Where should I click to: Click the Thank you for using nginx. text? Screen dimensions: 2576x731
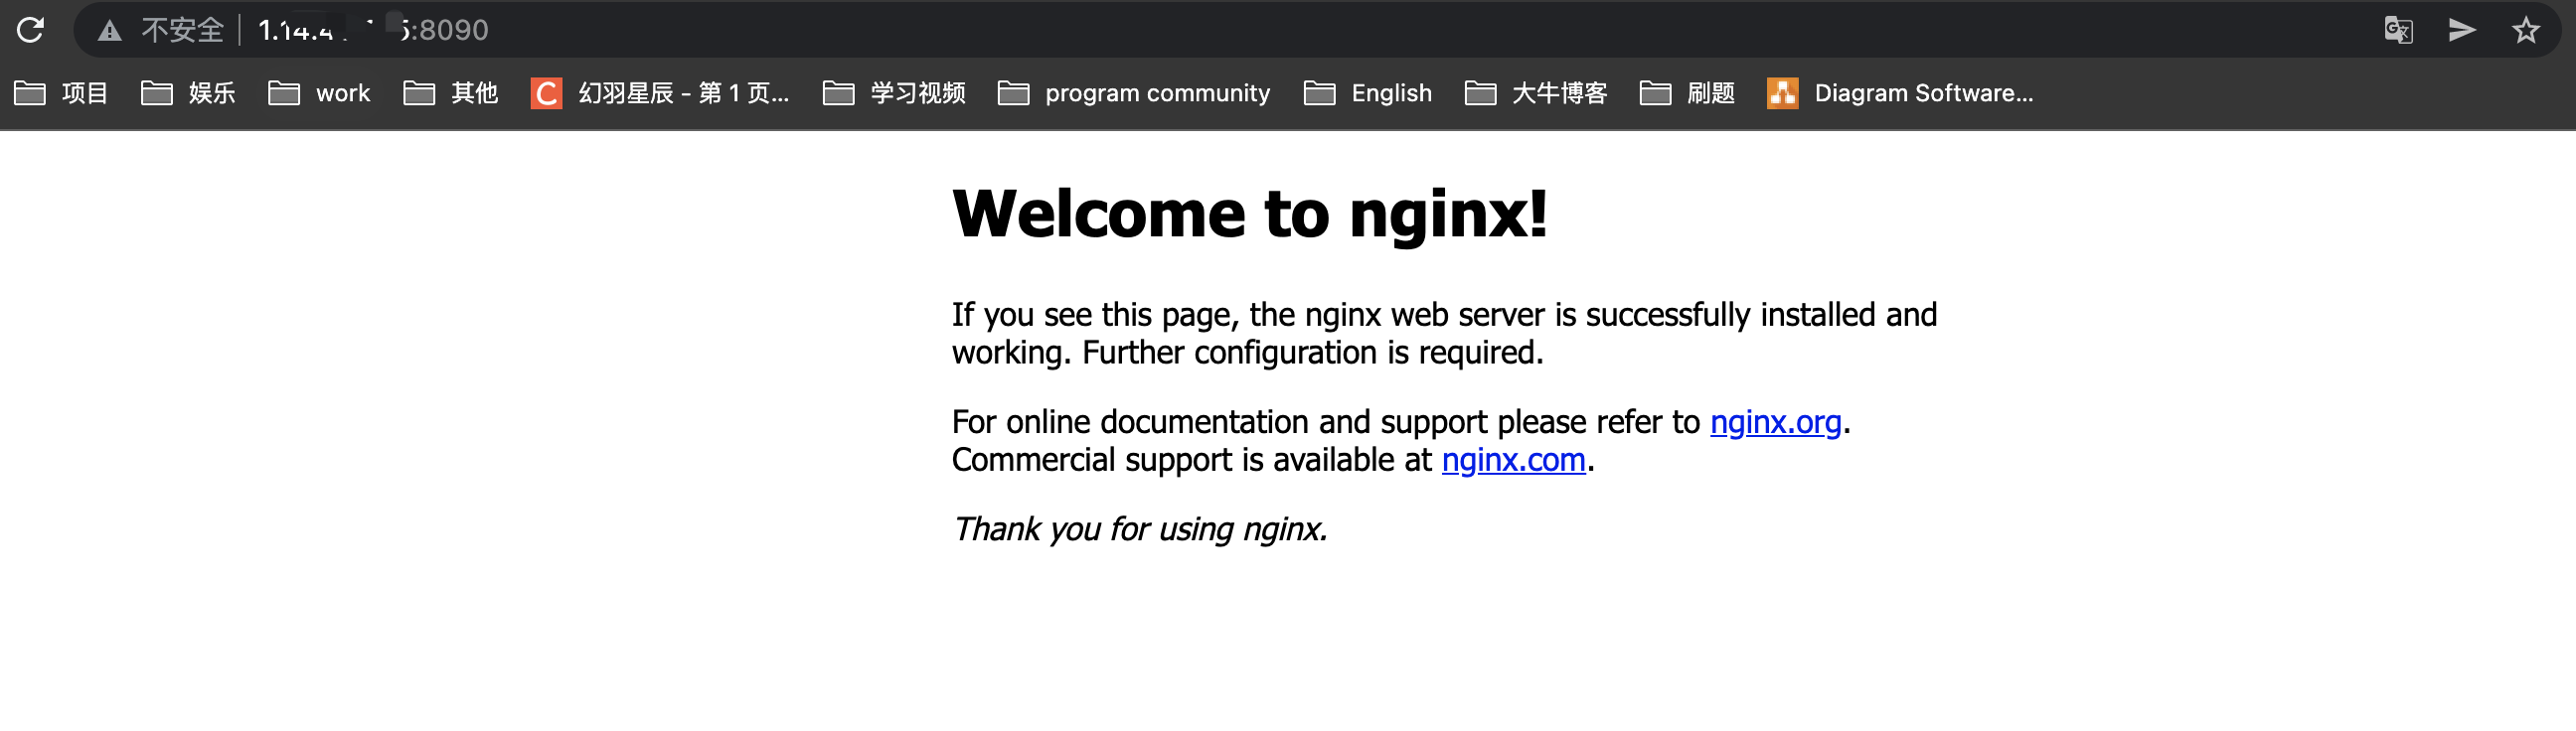pos(1140,529)
